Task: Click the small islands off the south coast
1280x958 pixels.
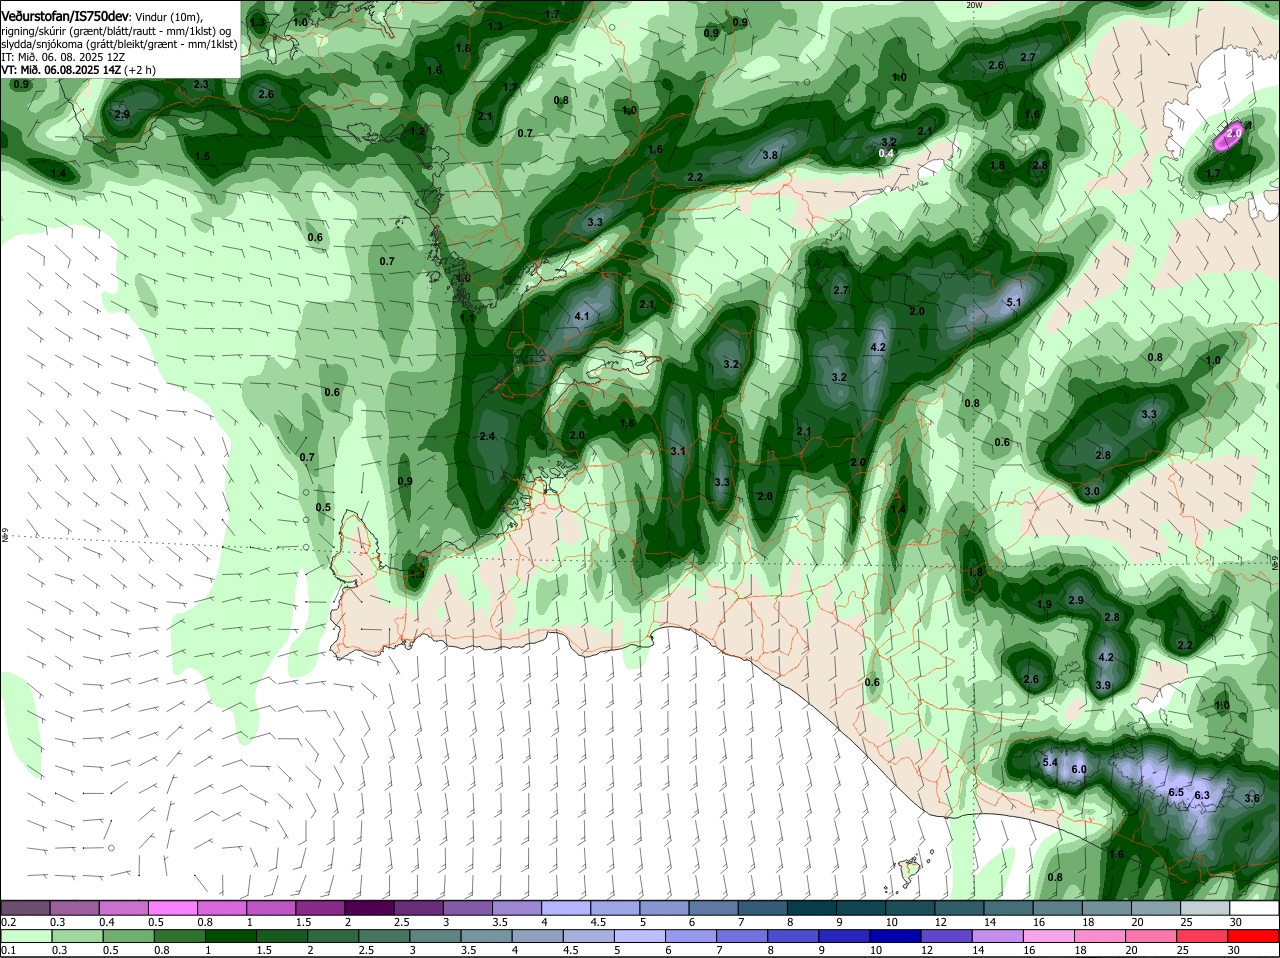Action: coord(910,871)
